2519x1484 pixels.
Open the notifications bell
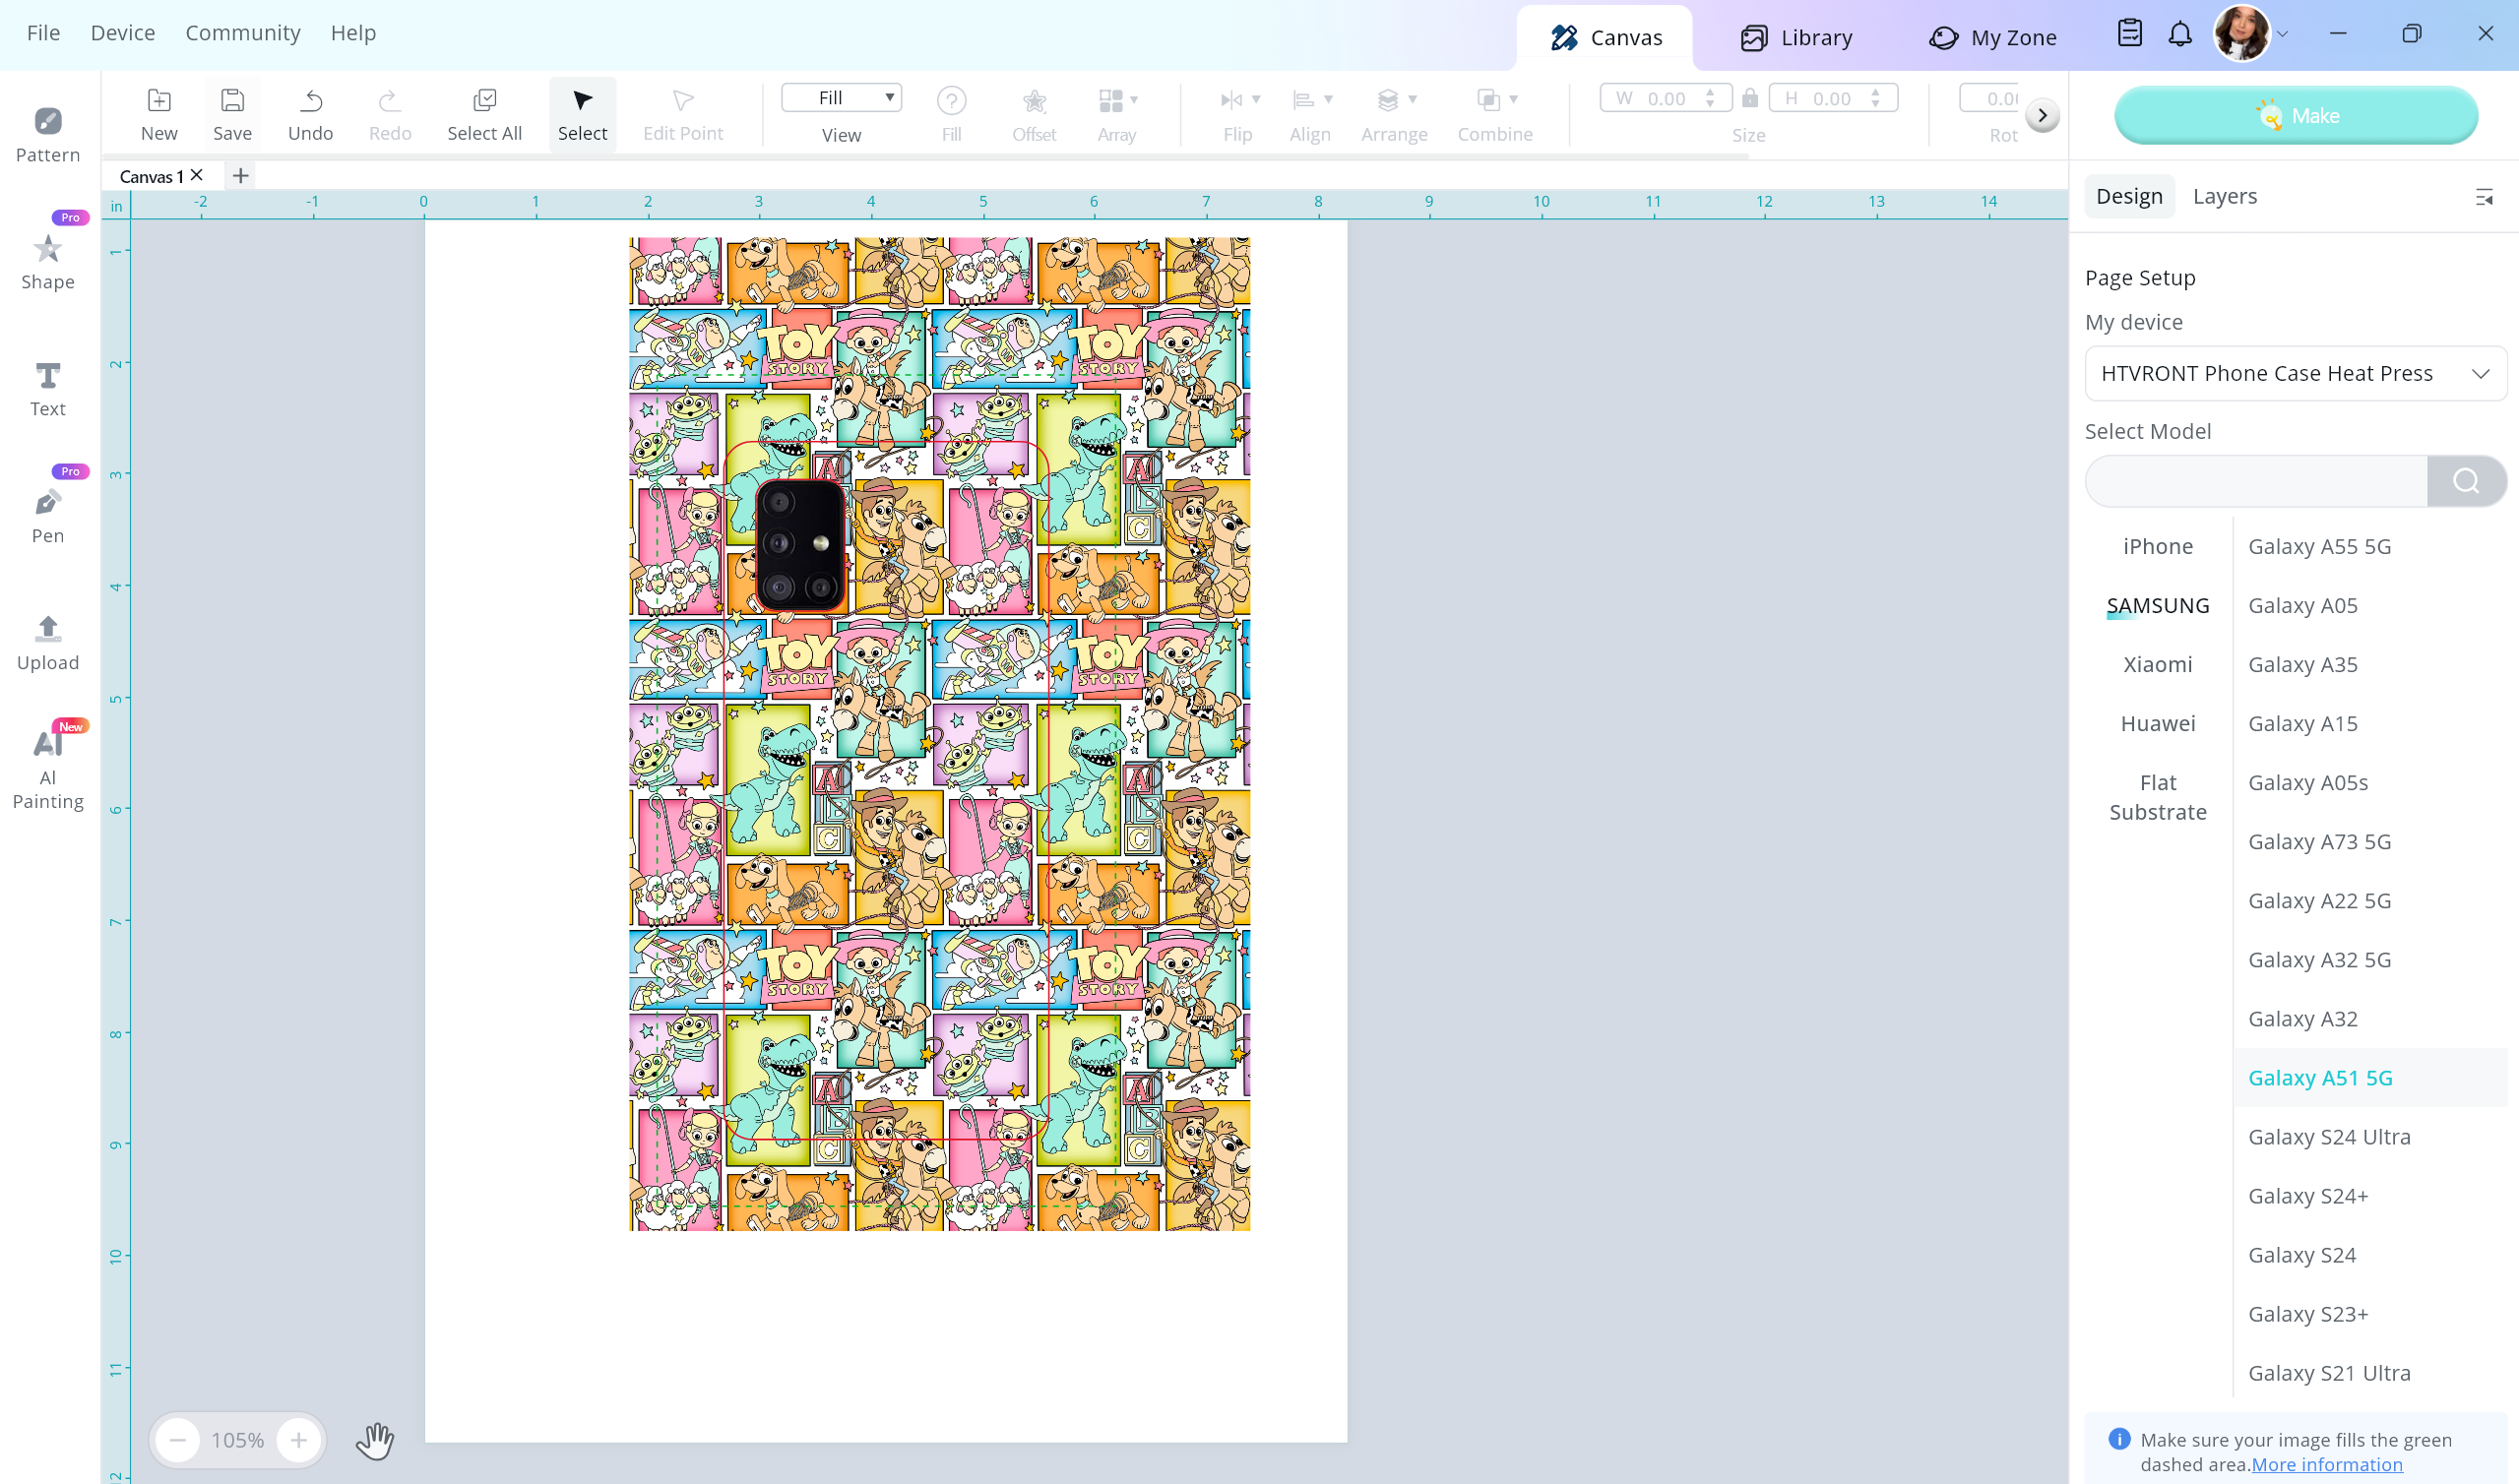pos(2179,34)
